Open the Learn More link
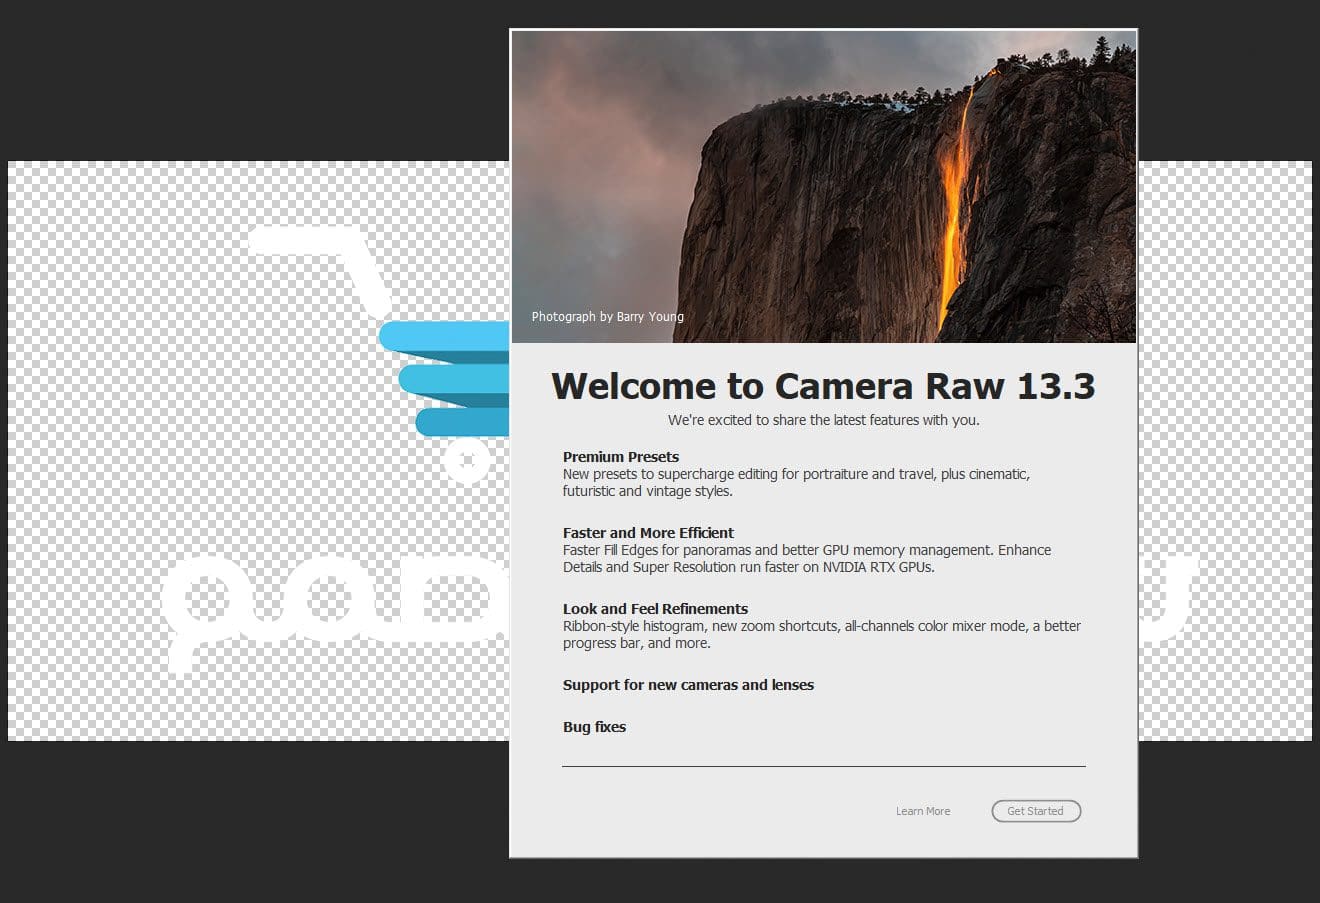This screenshot has height=903, width=1320. [x=922, y=811]
